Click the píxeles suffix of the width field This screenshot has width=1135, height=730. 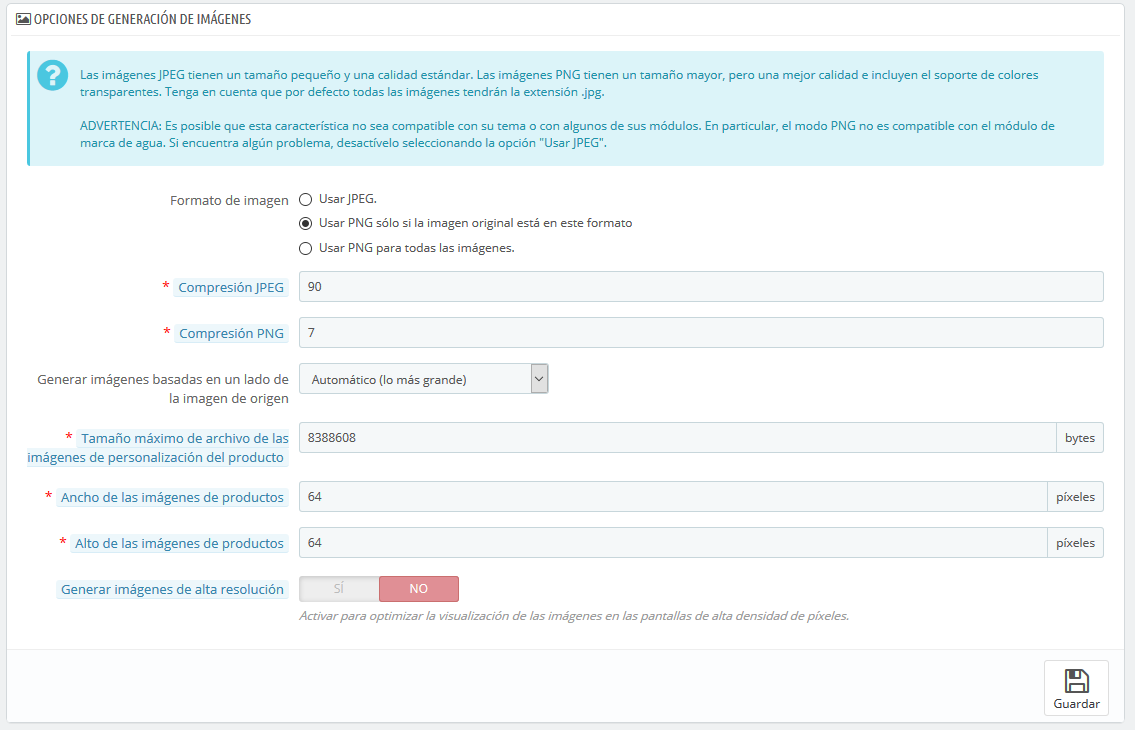[1076, 497]
